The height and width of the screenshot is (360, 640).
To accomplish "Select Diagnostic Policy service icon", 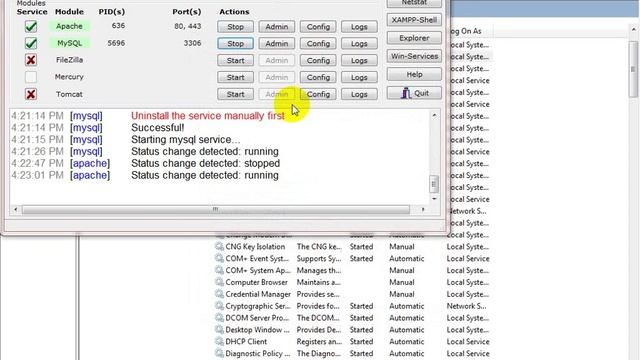I will 220,353.
